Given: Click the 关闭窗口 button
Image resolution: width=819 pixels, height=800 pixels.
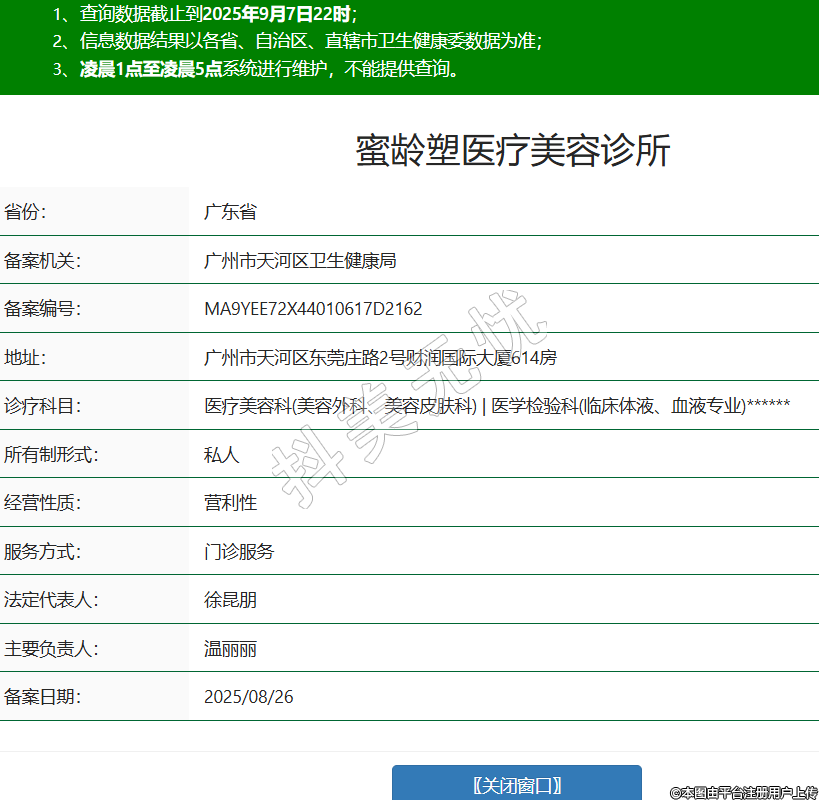Looking at the screenshot, I should click(x=516, y=784).
